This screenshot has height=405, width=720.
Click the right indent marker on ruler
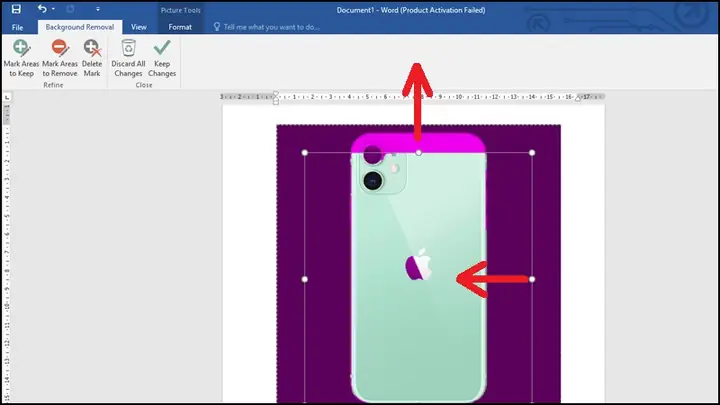pyautogui.click(x=579, y=97)
